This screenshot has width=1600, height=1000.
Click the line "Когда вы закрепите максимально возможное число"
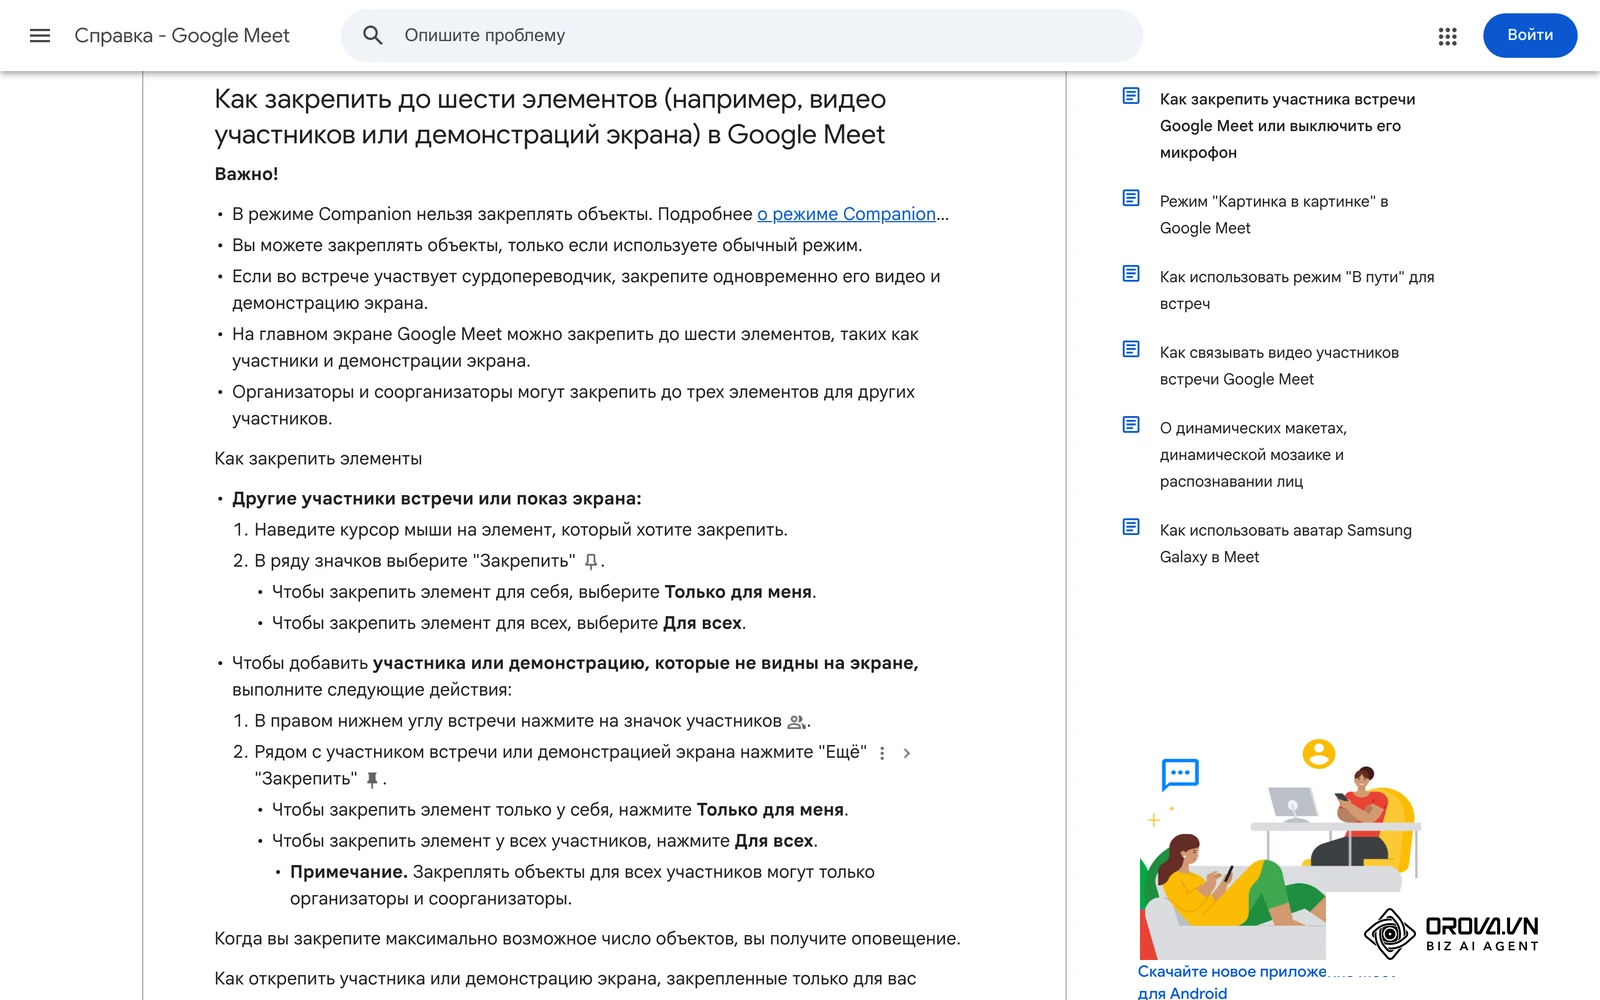click(x=587, y=939)
